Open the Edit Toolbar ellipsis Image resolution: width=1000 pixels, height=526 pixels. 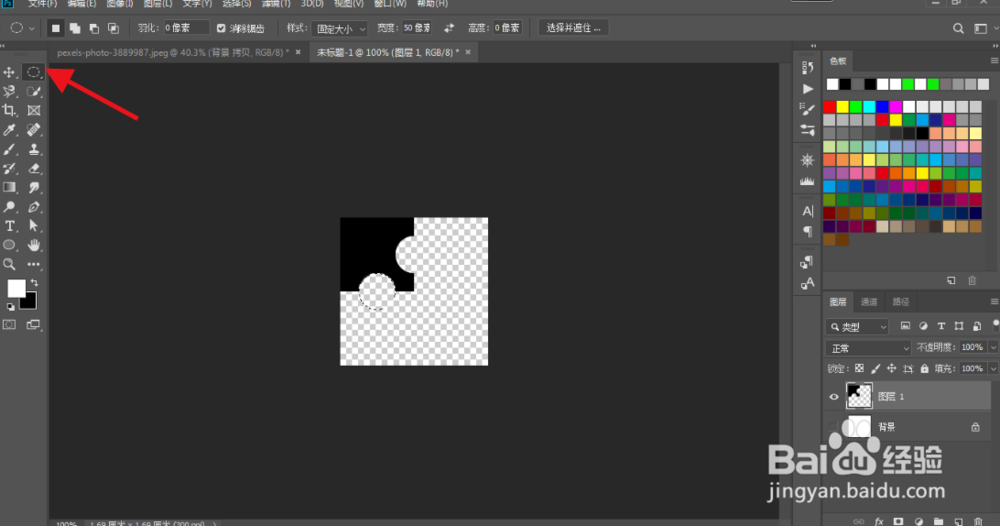pos(33,264)
